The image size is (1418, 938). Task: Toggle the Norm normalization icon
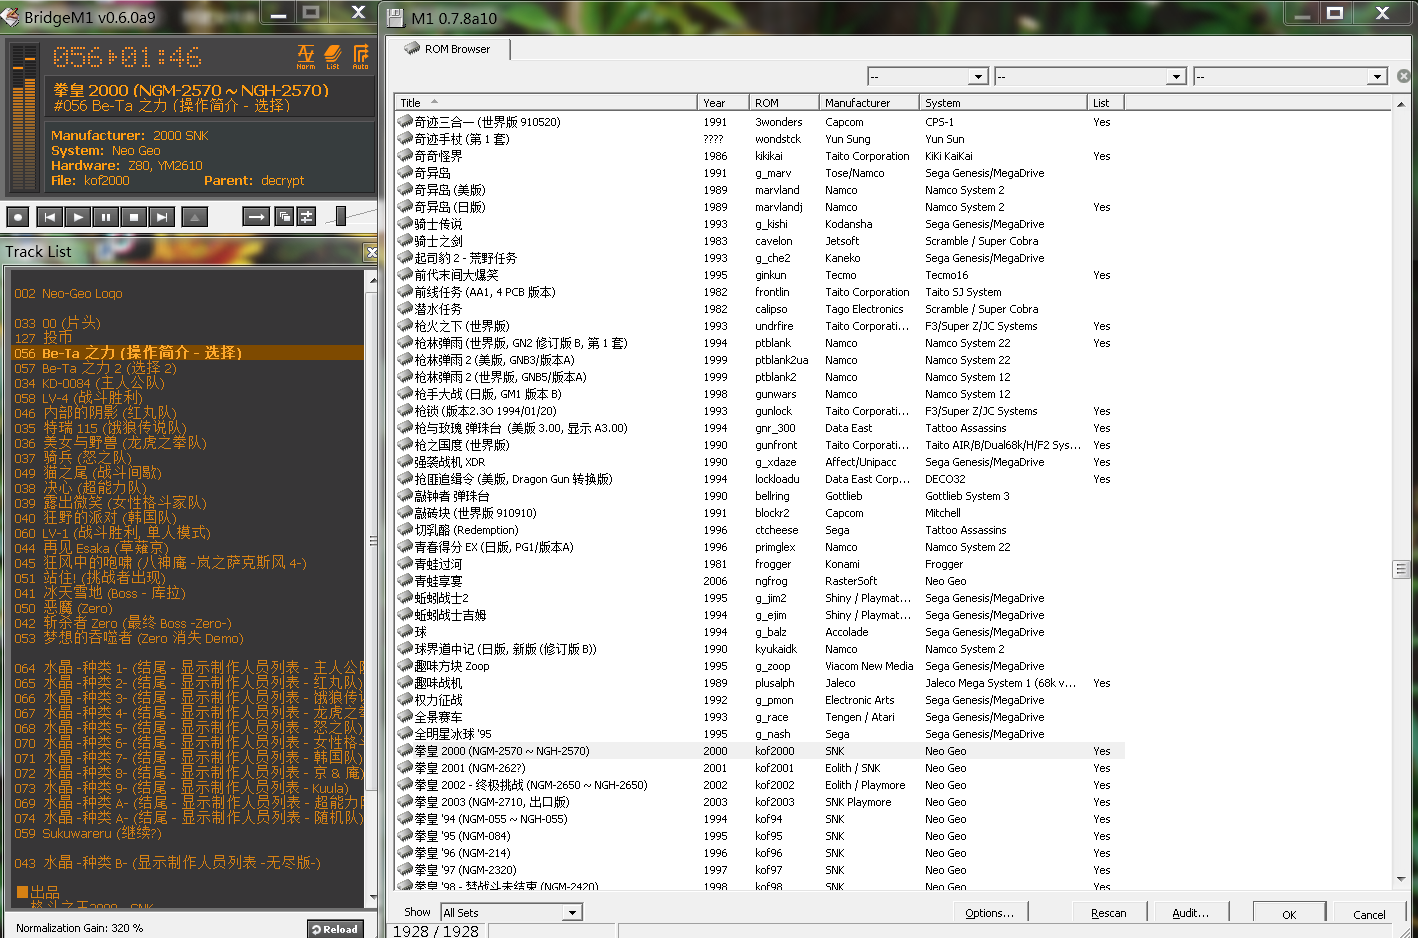pos(306,56)
